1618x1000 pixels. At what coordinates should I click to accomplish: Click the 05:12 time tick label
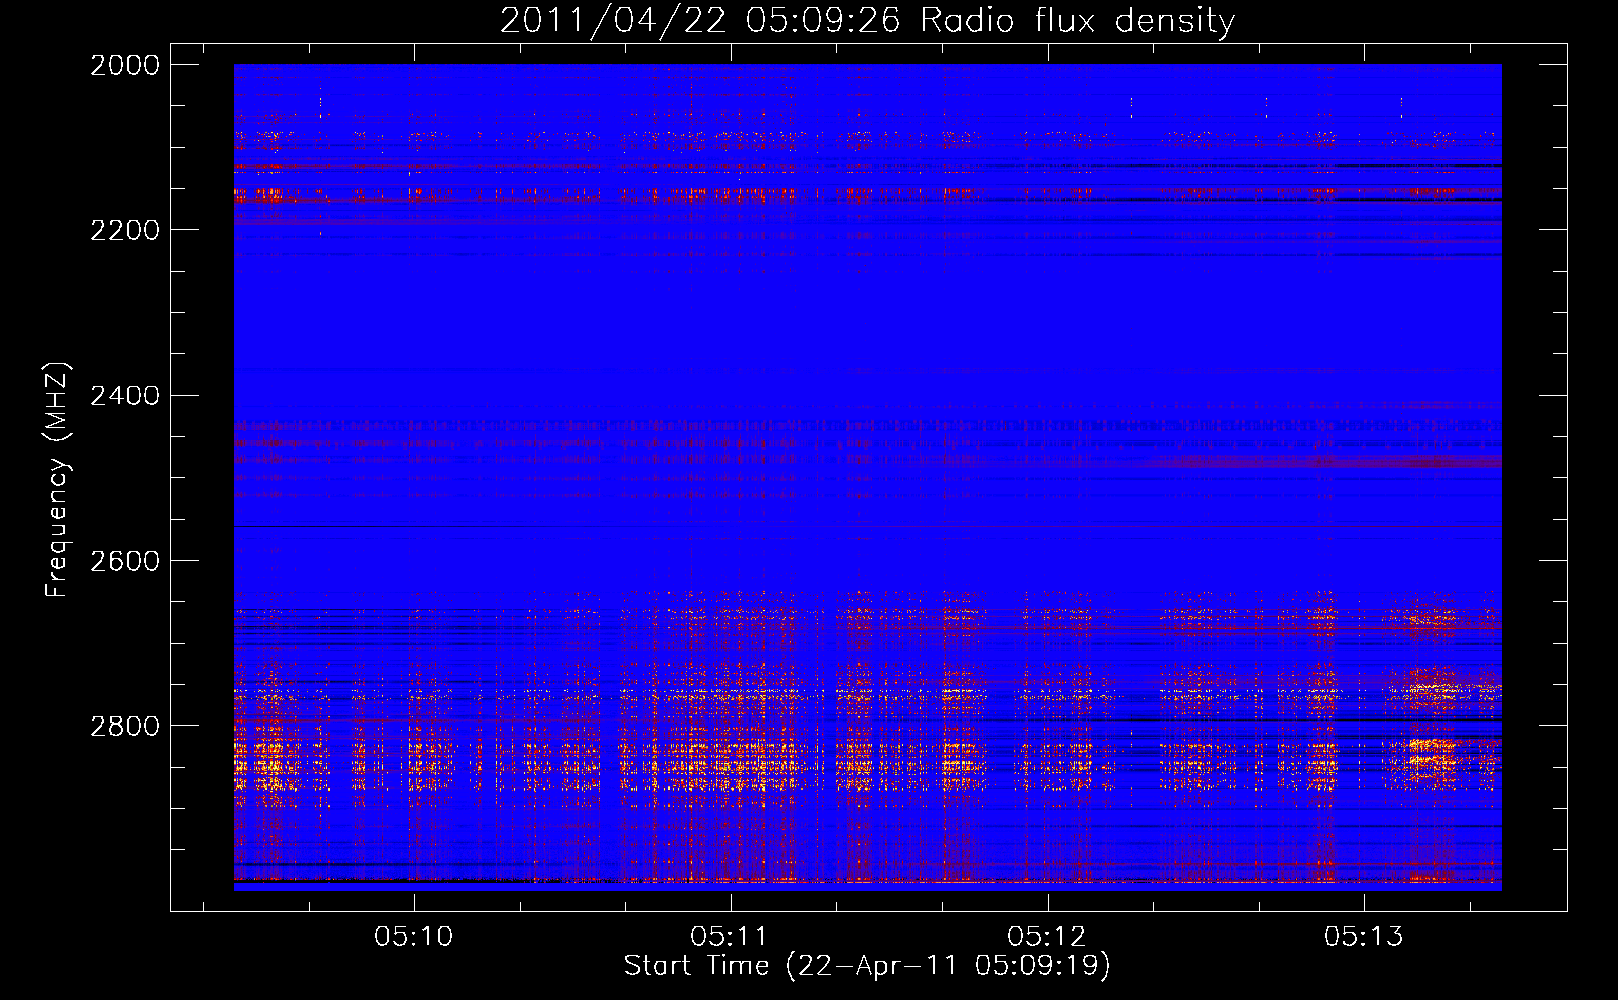(1047, 937)
